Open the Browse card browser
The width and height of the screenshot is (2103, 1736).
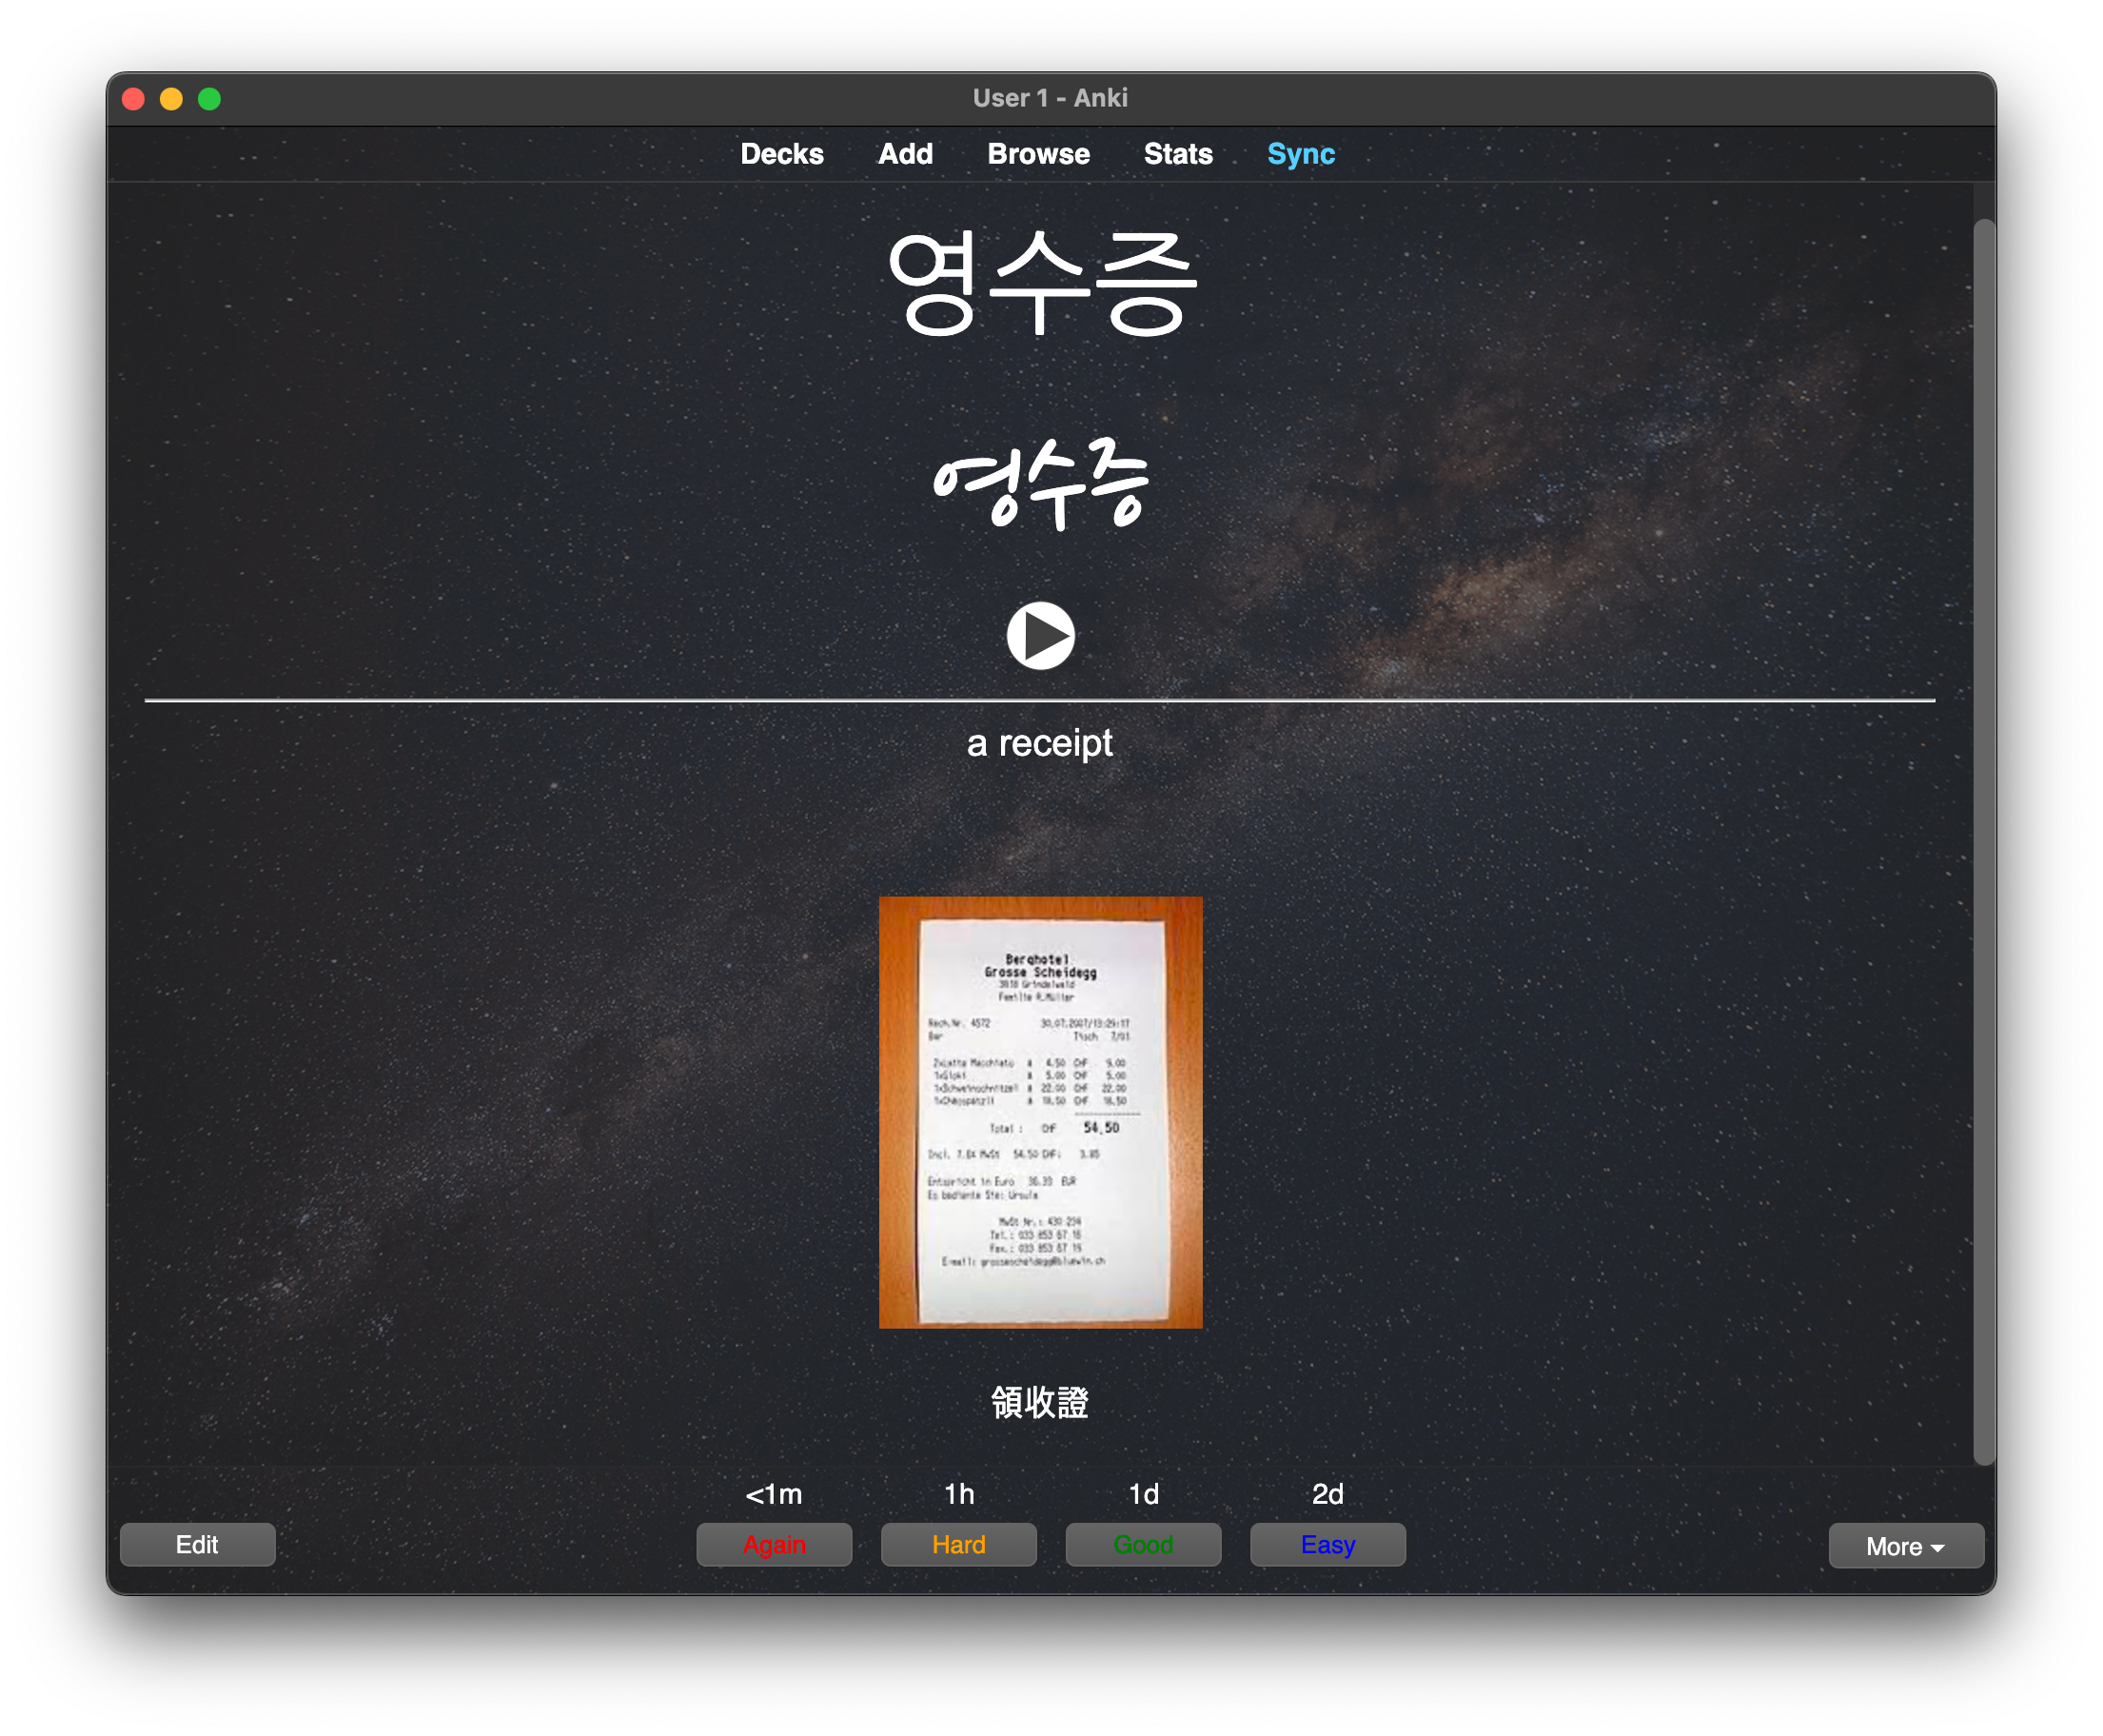click(x=1038, y=154)
